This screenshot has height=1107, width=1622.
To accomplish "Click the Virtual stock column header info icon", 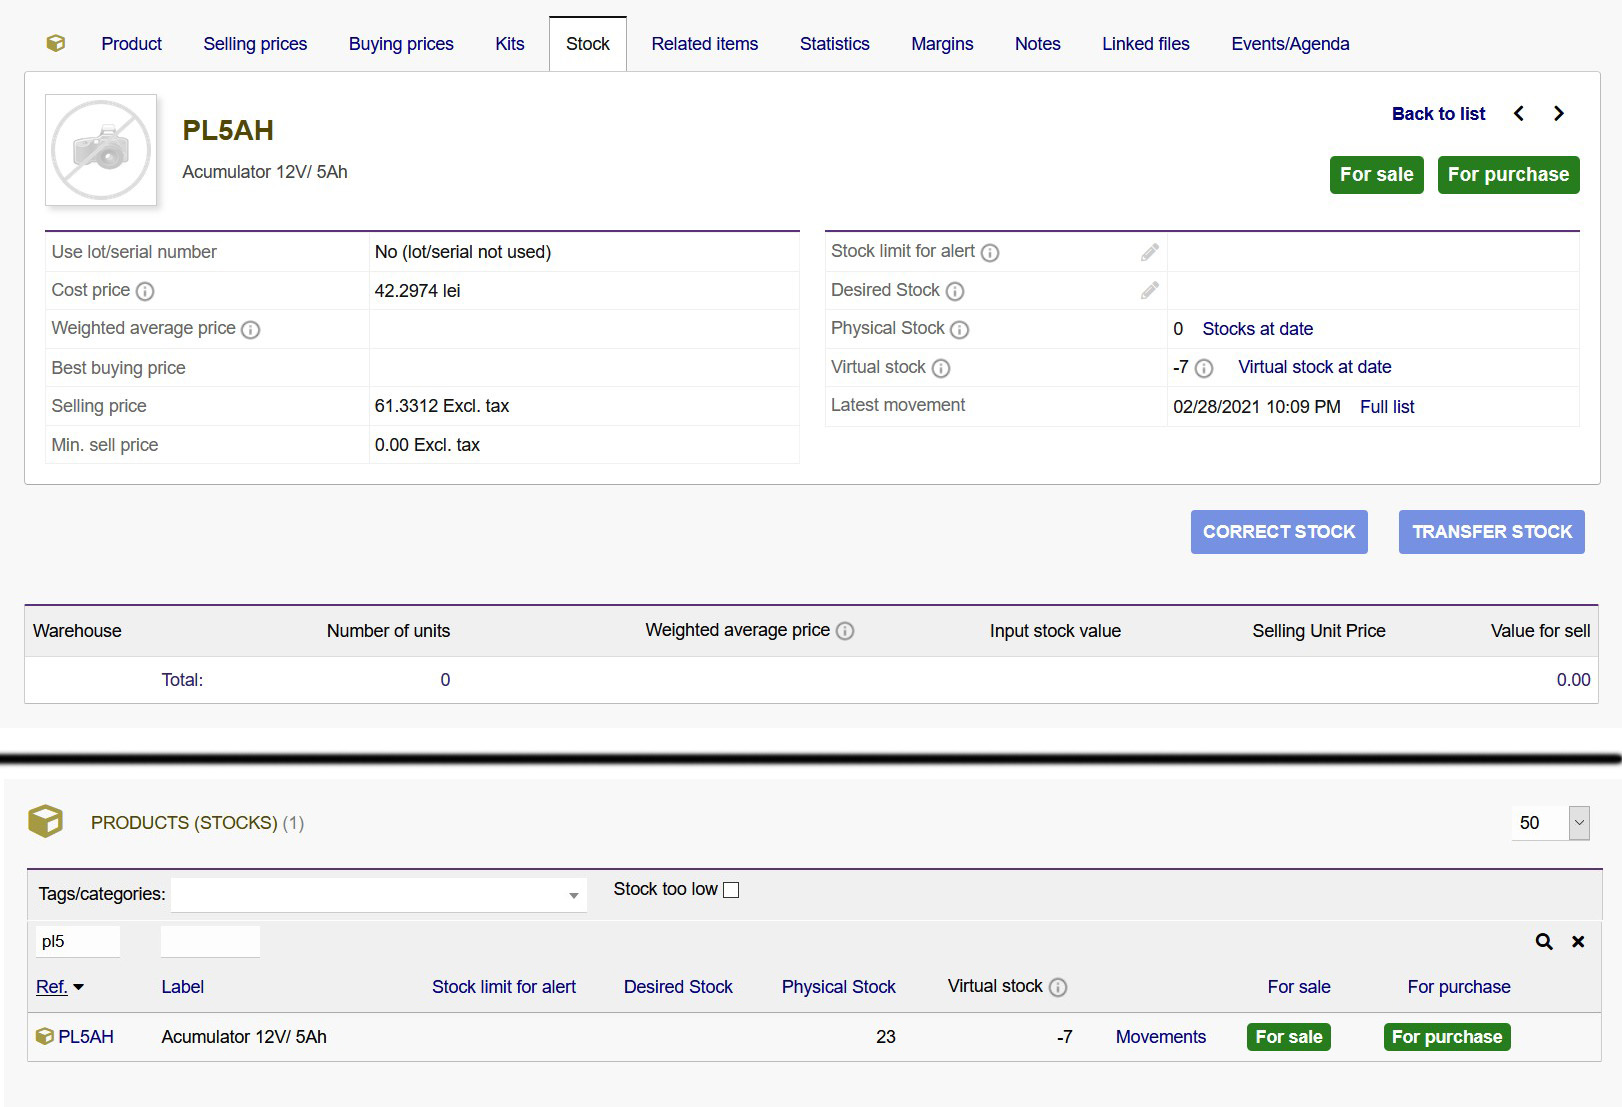I will click(1058, 987).
